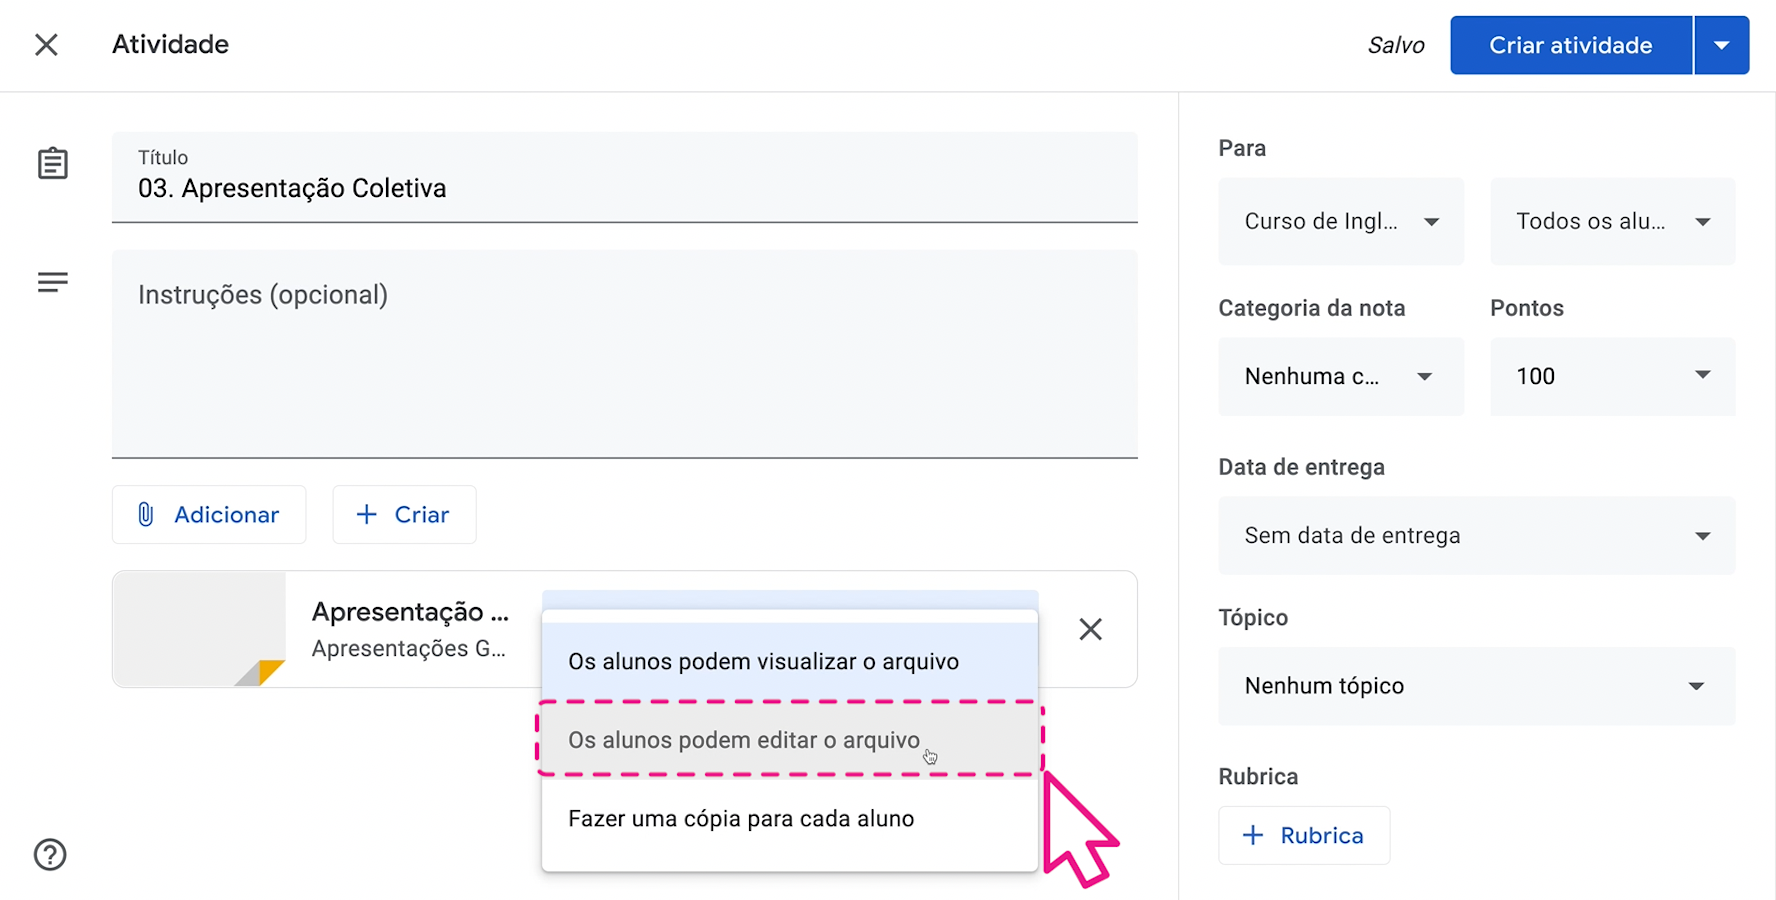This screenshot has height=900, width=1776.
Task: Click the Categoria da nota label
Action: tap(1312, 308)
